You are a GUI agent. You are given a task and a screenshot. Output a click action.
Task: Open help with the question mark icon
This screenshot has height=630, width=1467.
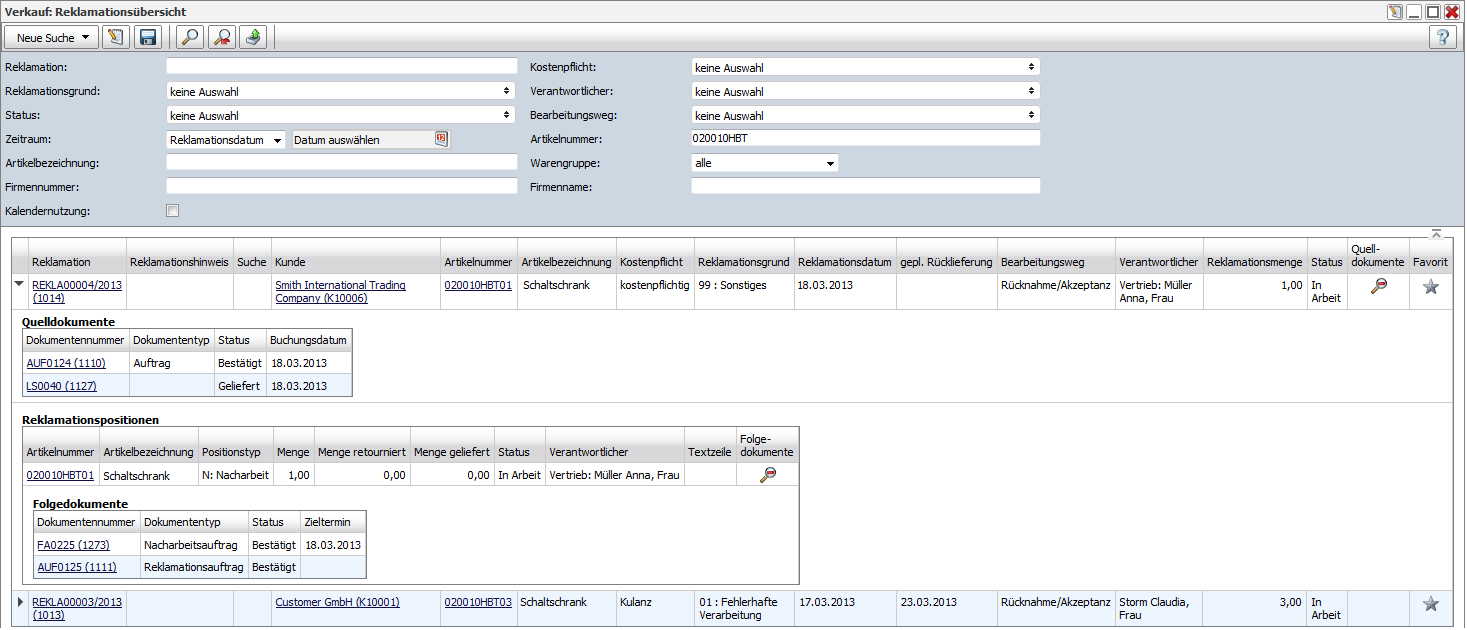tap(1442, 38)
